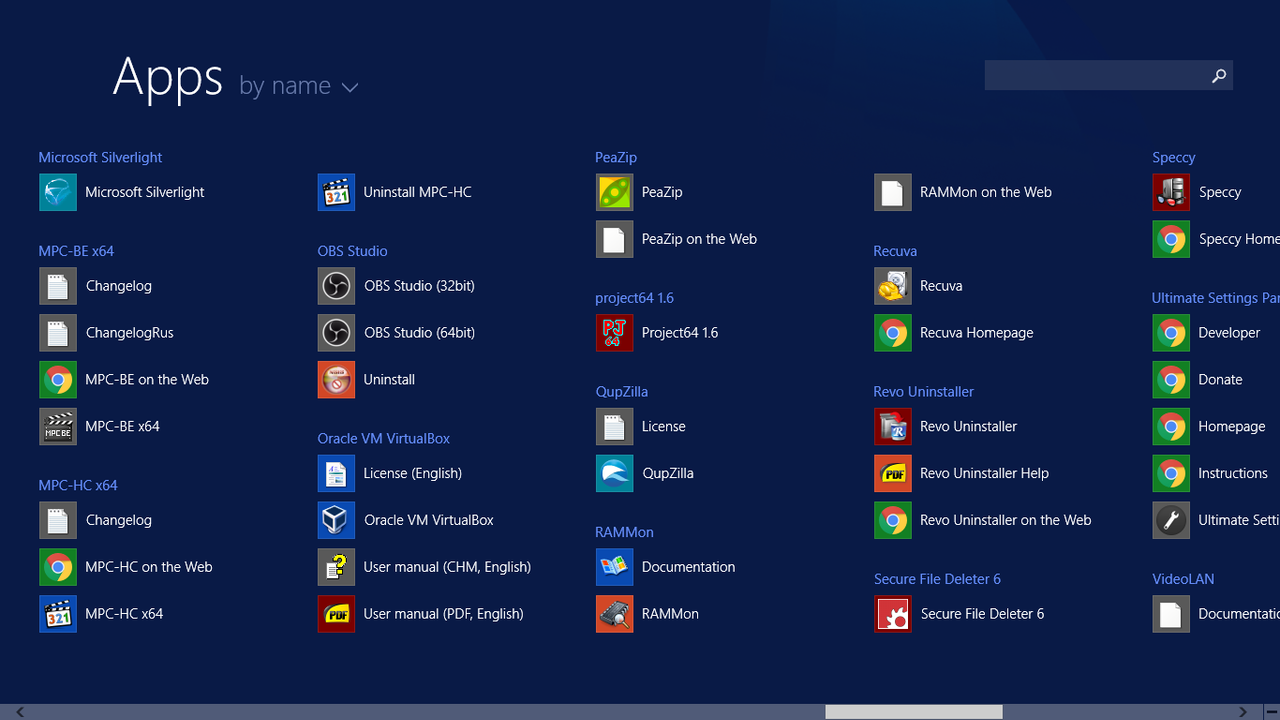Image resolution: width=1280 pixels, height=720 pixels.
Task: Launch the Revo Uninstaller app icon
Action: [892, 426]
